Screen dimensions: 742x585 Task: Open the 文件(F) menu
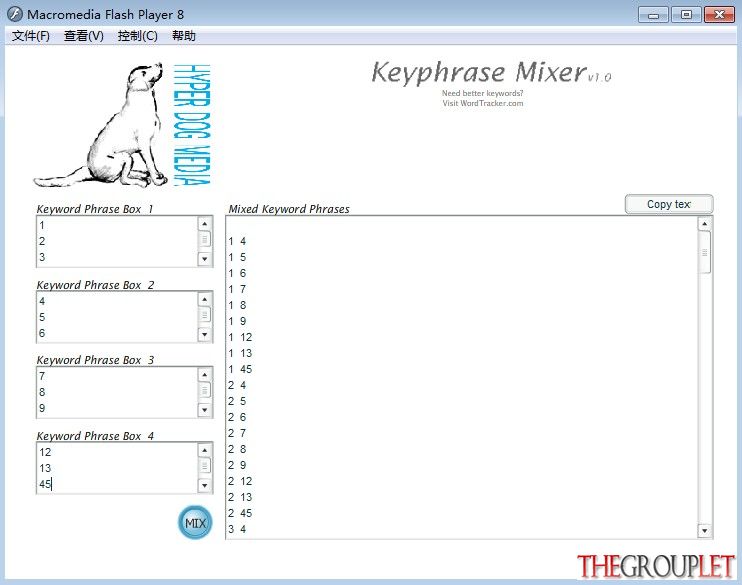pos(30,35)
